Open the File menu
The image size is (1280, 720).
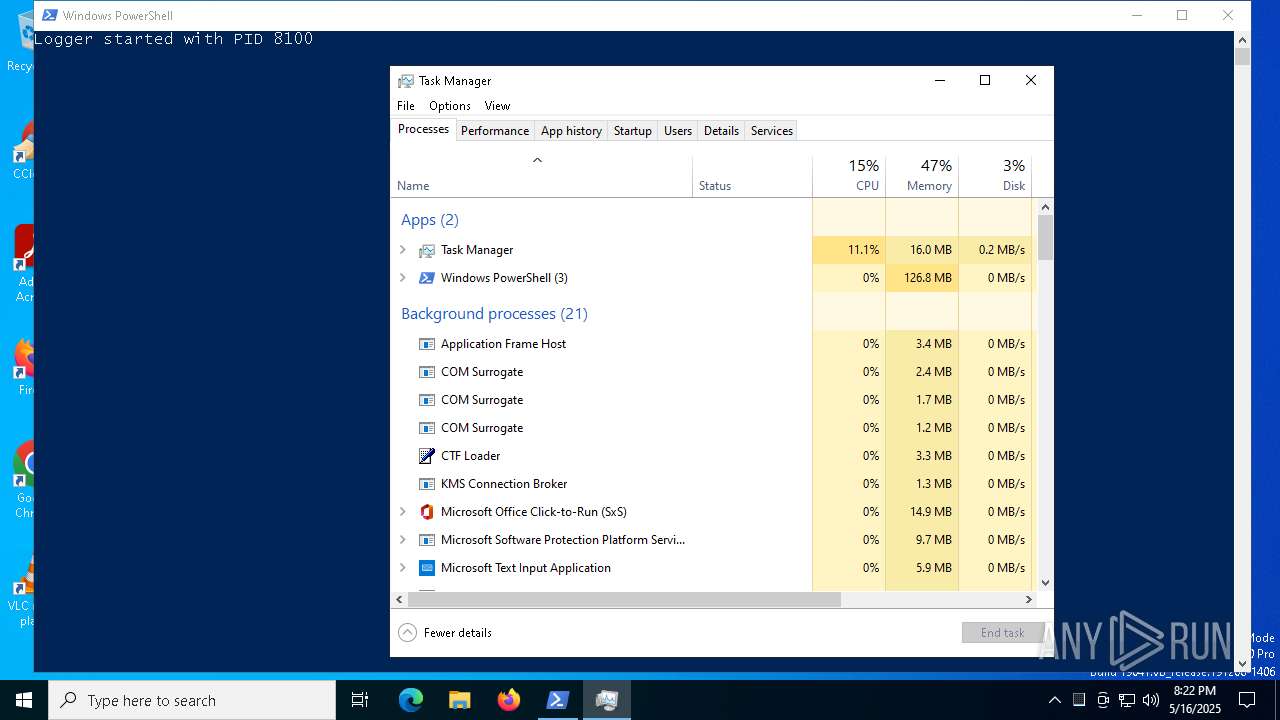[406, 106]
